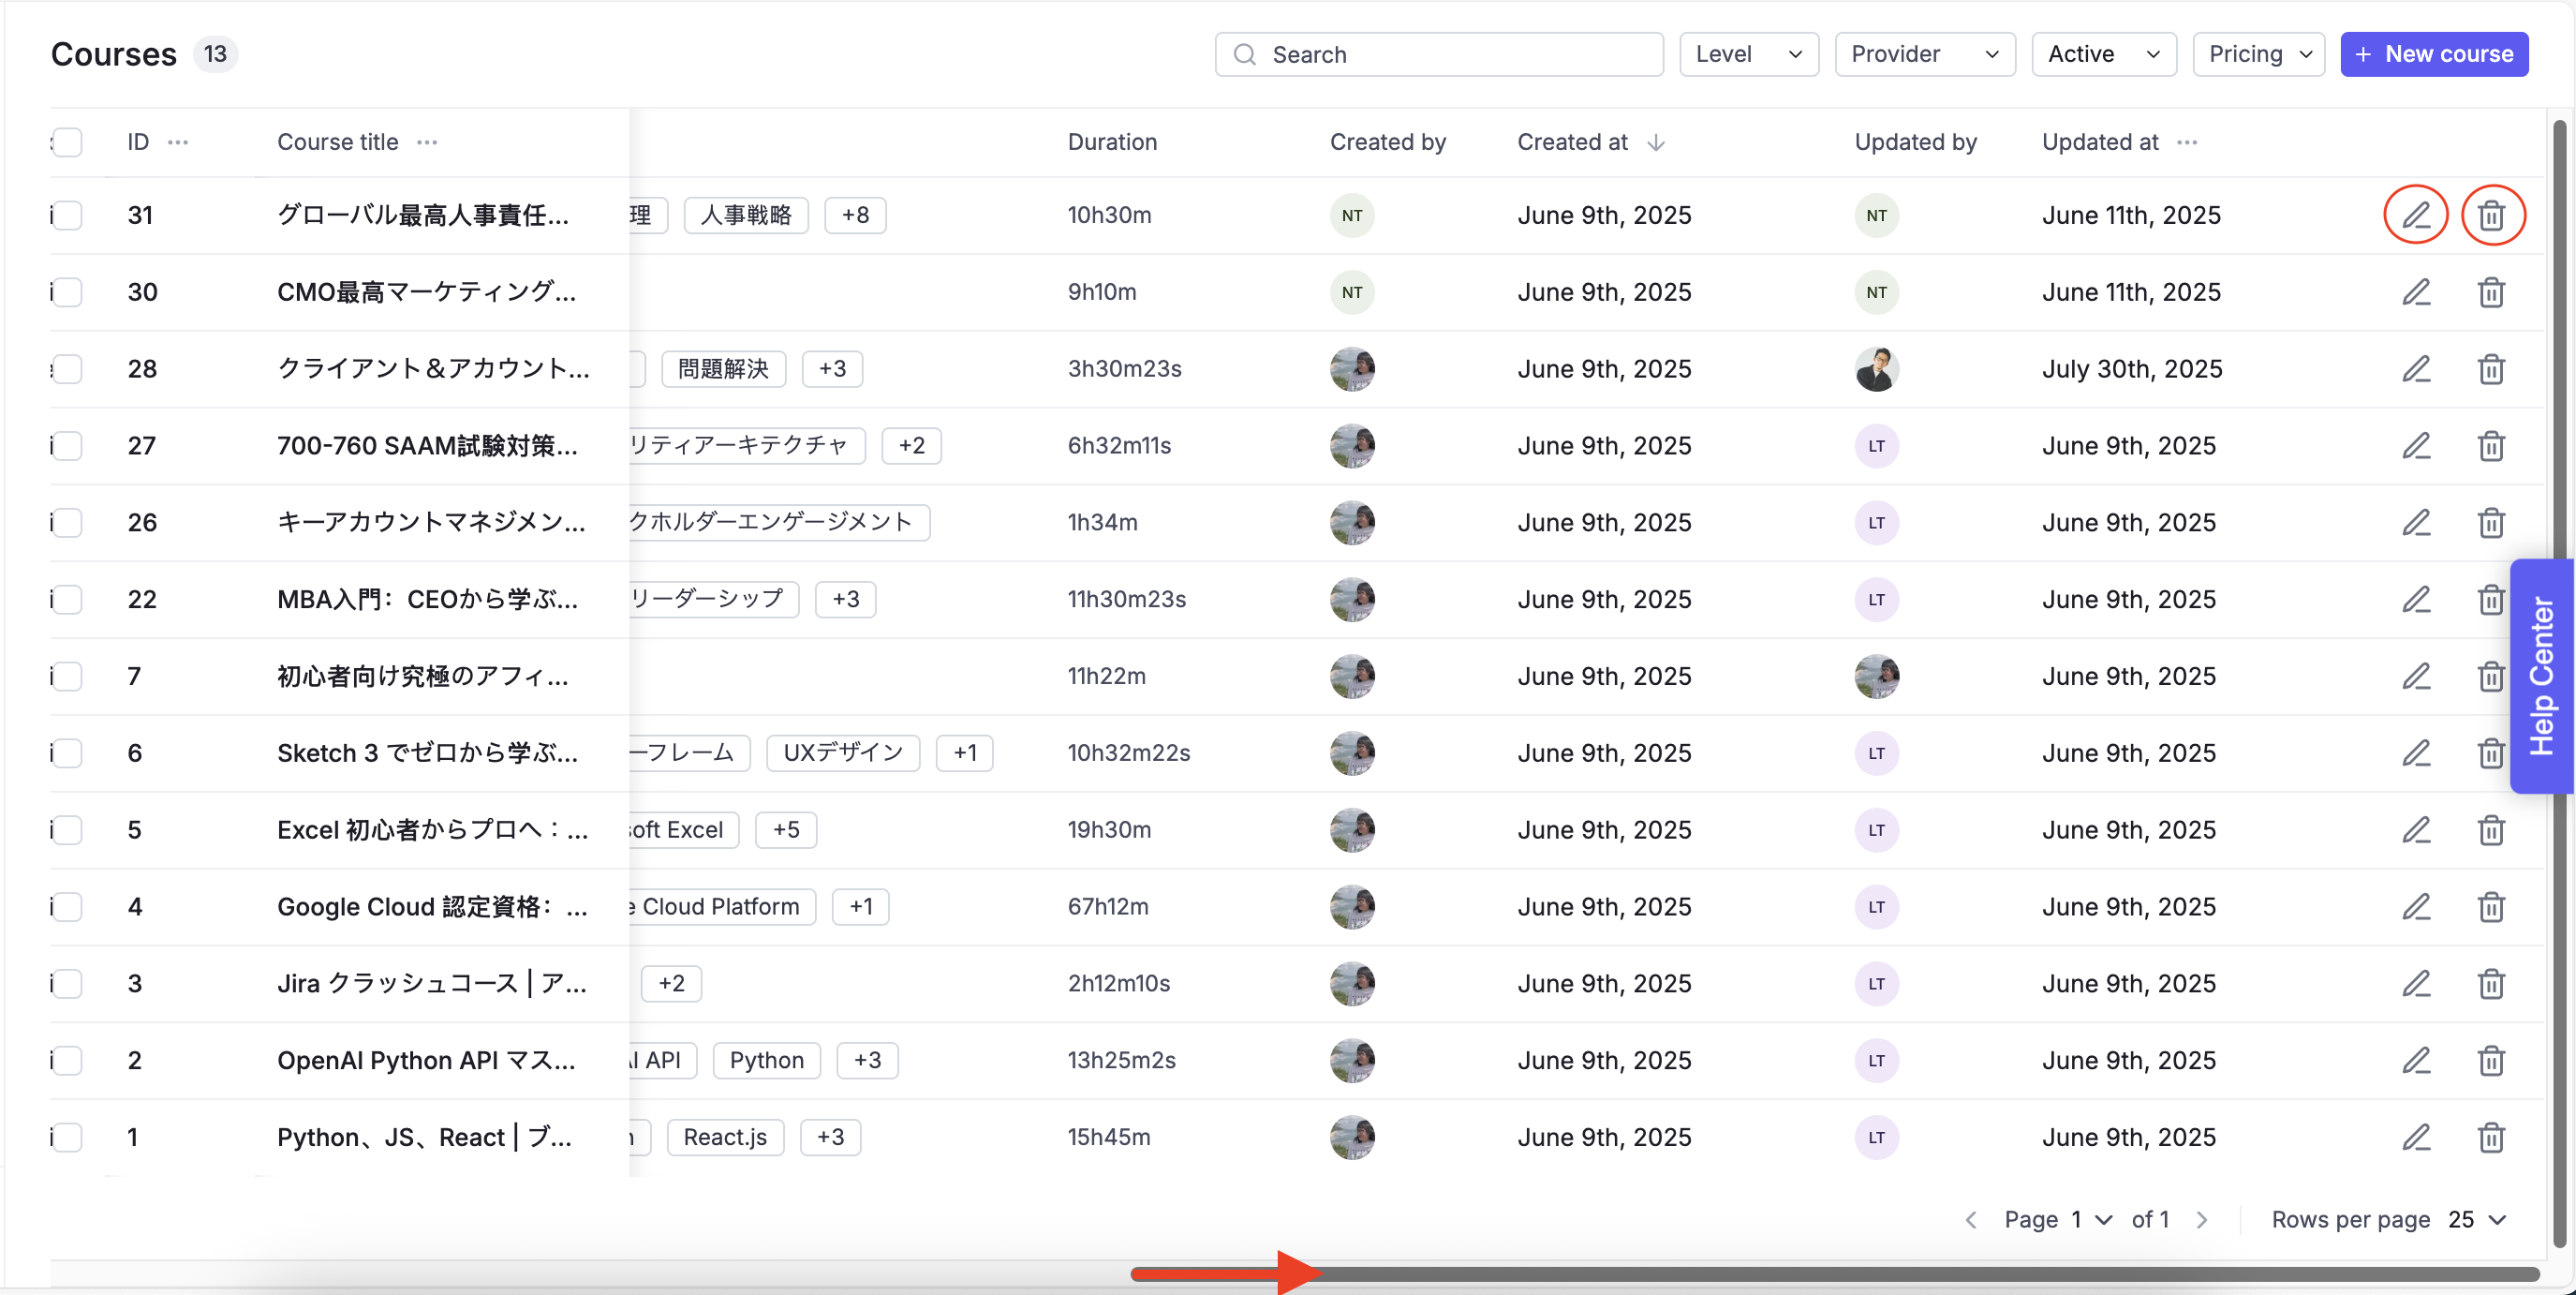Click three-dot options next to ID header

click(178, 142)
